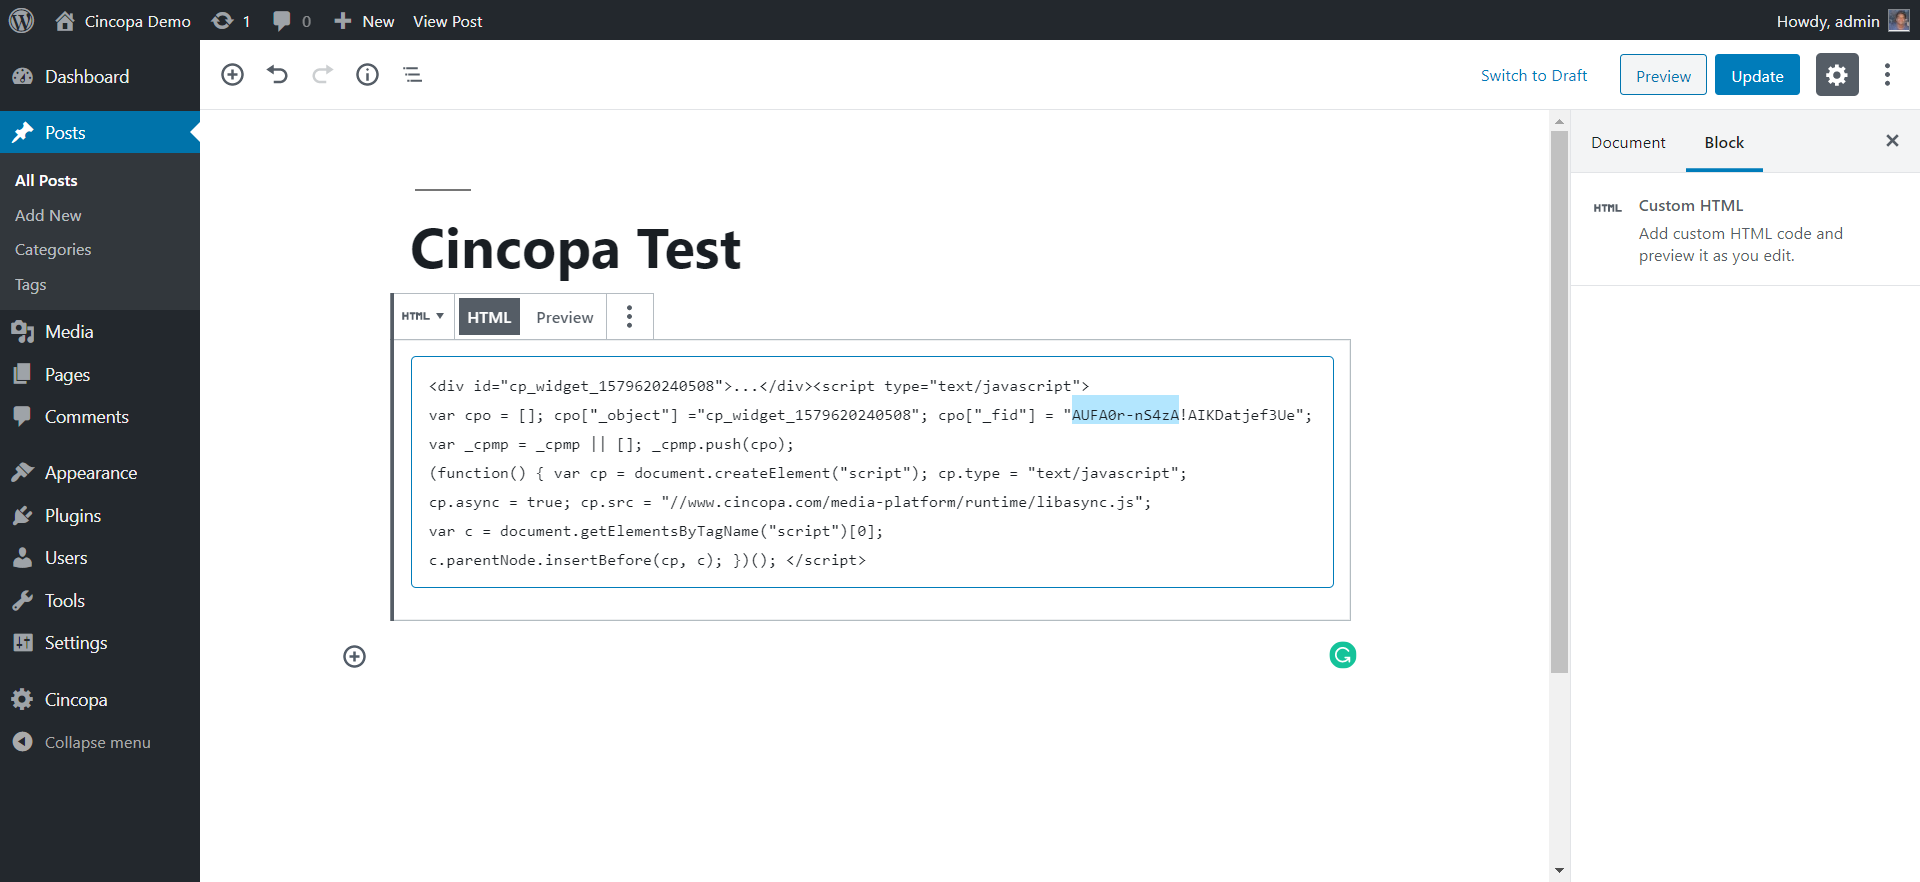
Task: Click the editor's vertical scrollbar
Action: (x=1559, y=400)
